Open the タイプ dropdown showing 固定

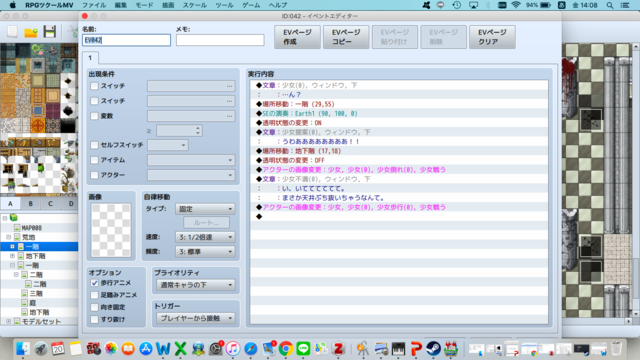tap(205, 209)
